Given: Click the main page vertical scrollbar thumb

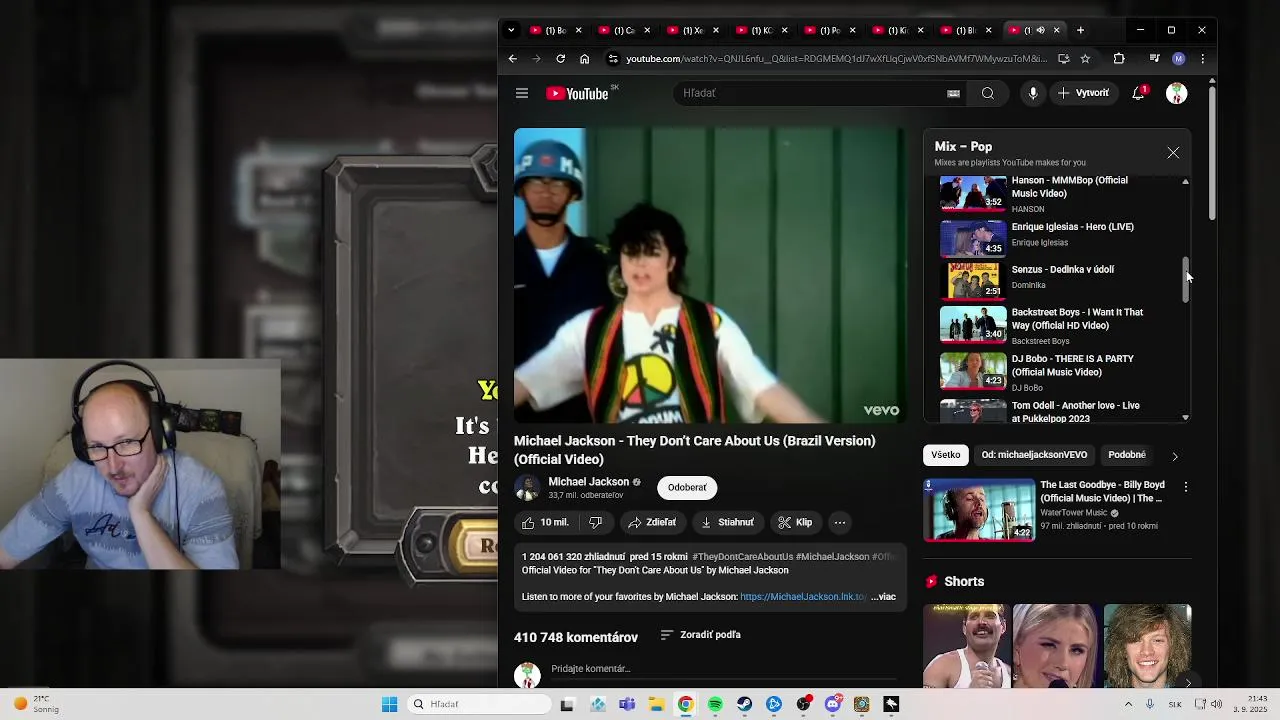Looking at the screenshot, I should (x=1211, y=155).
